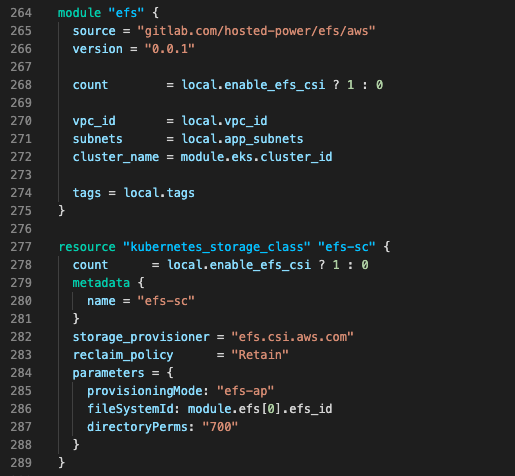Click the source URL "gitlab.com/hosted-power/efs/aws"
This screenshot has height=476, width=515.
coord(256,31)
